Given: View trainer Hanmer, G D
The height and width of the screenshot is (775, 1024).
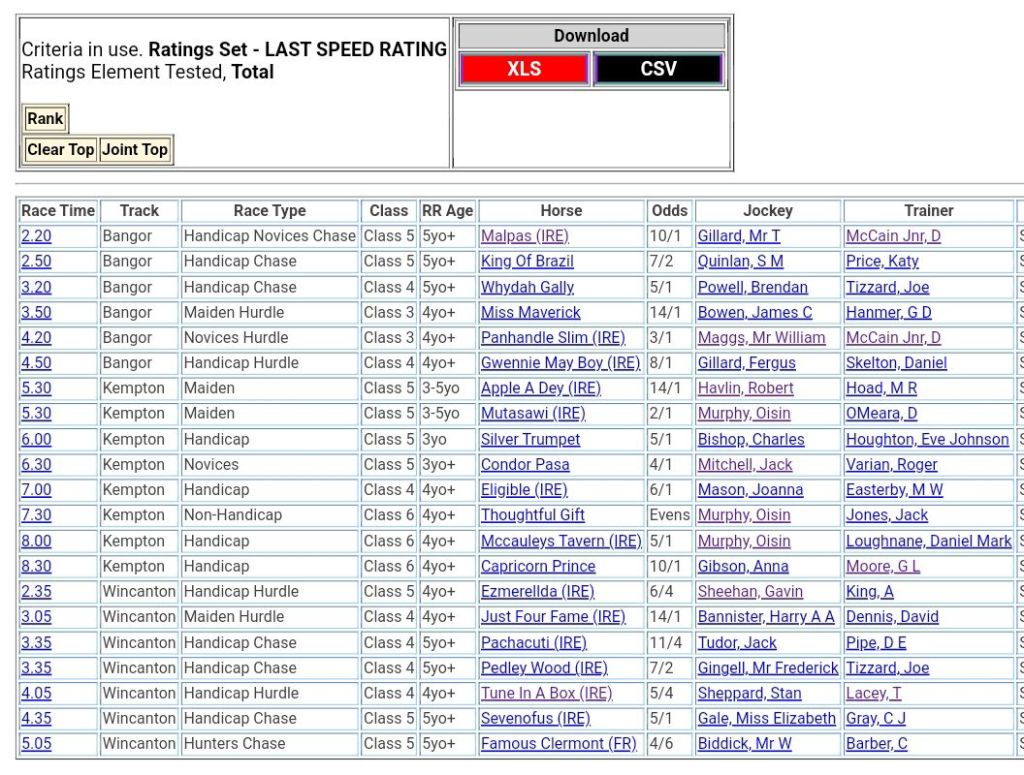Looking at the screenshot, I should [x=888, y=312].
